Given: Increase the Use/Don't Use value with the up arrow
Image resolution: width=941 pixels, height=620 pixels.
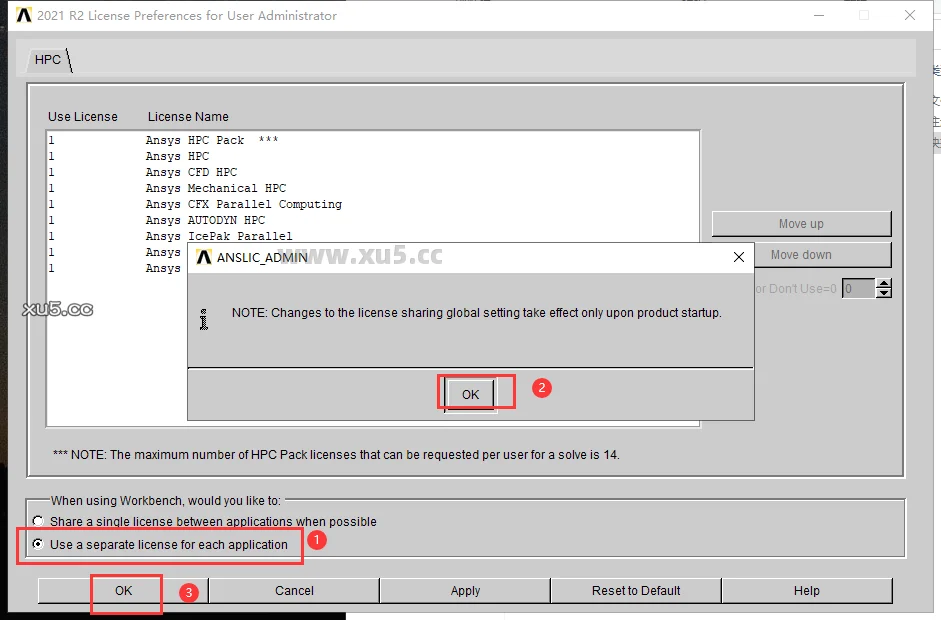Looking at the screenshot, I should 883,284.
